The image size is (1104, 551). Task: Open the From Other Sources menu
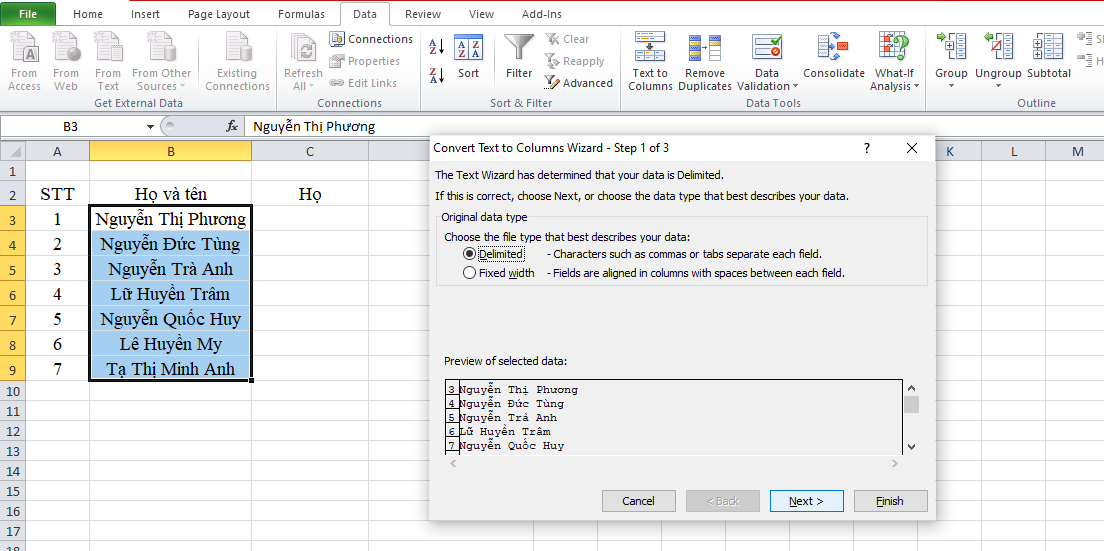point(161,61)
